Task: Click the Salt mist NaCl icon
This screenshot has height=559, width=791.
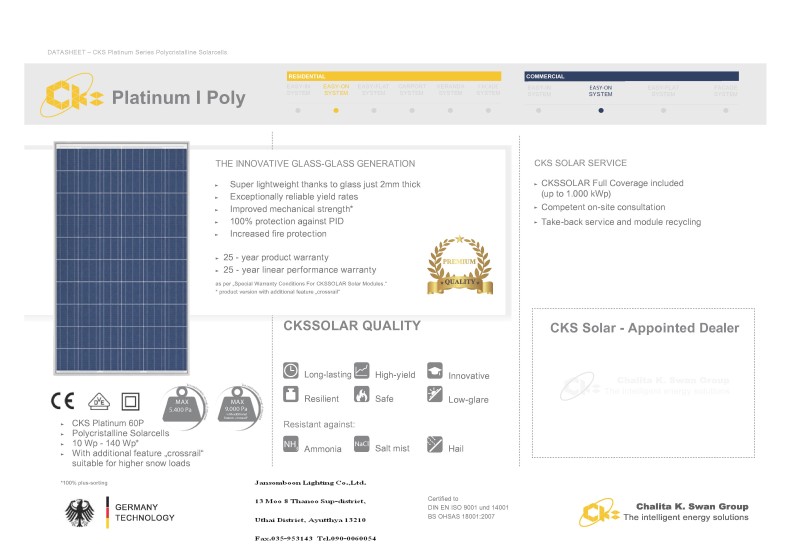Action: 362,444
